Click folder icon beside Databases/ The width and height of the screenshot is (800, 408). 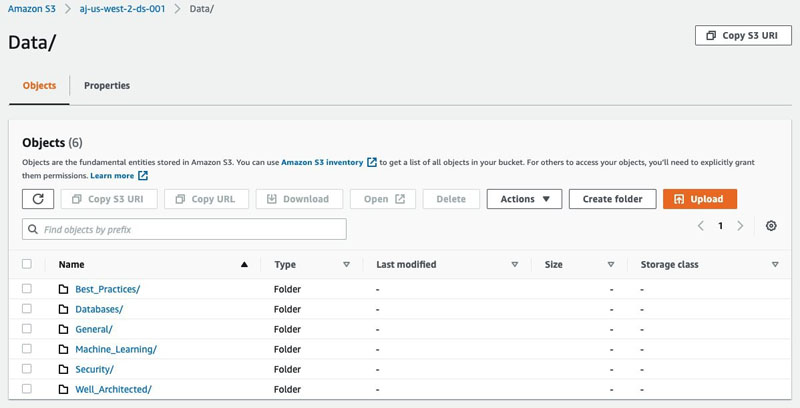(63, 309)
